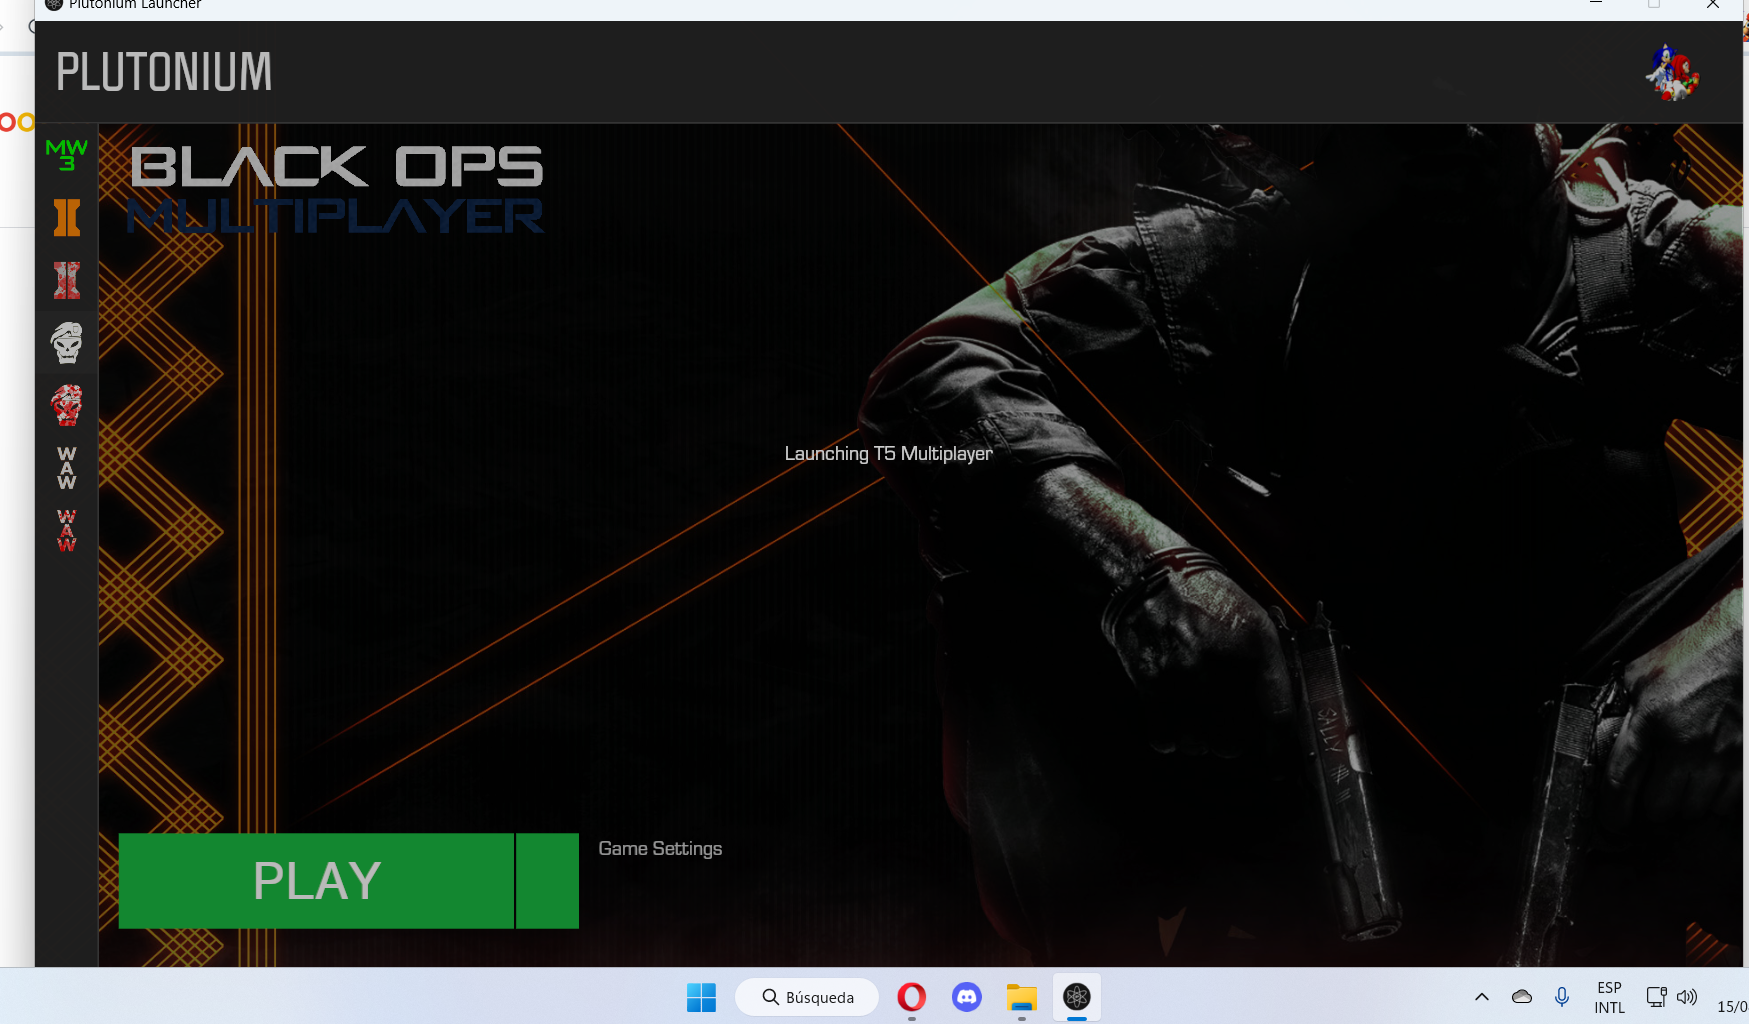This screenshot has height=1024, width=1749.
Task: Click the OneDrive cloud tray icon
Action: [x=1522, y=997]
